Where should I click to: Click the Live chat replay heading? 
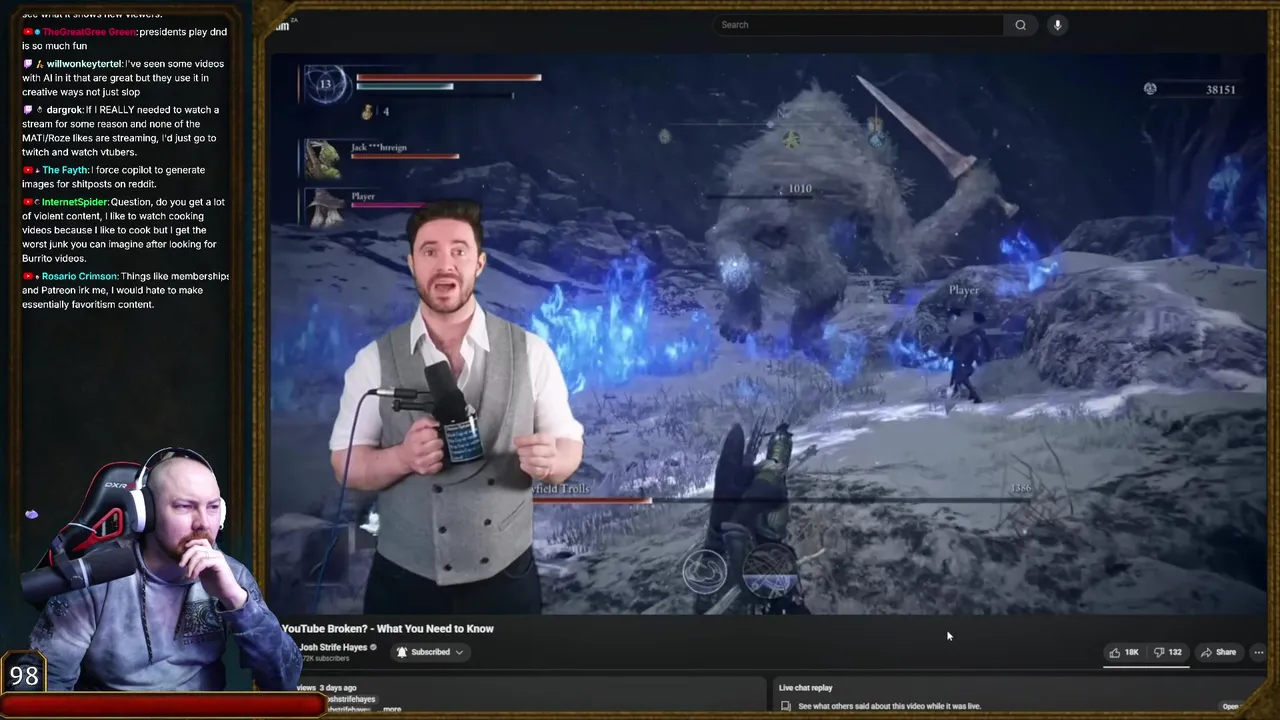point(806,688)
